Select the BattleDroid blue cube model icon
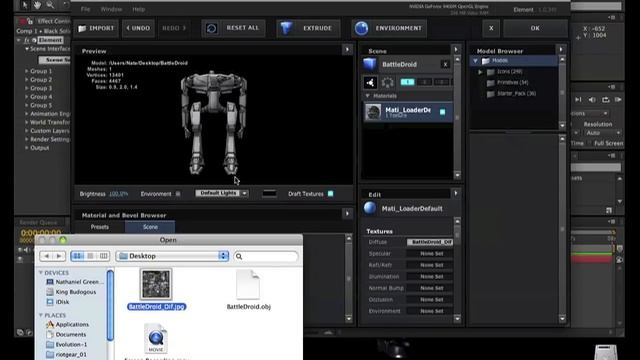 (x=370, y=64)
